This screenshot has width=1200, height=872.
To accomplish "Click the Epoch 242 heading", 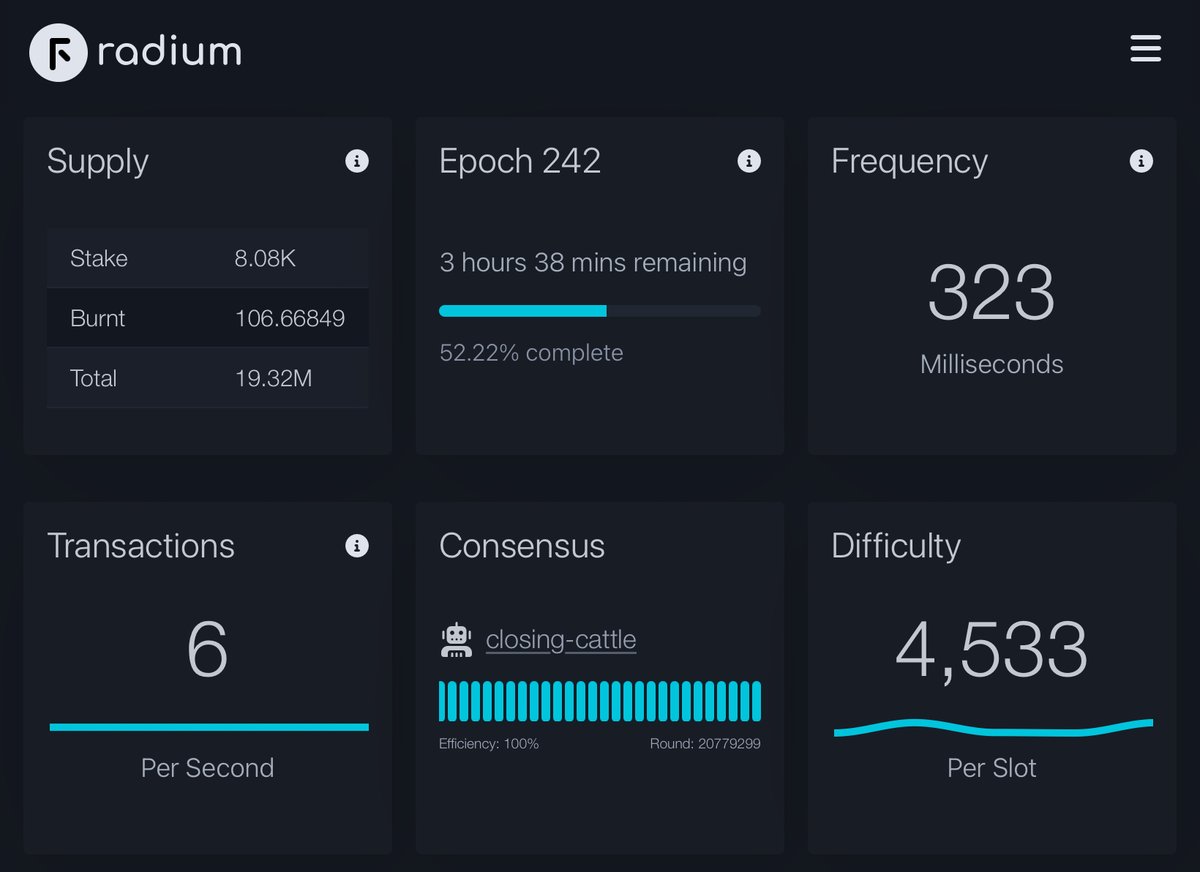I will tap(520, 162).
